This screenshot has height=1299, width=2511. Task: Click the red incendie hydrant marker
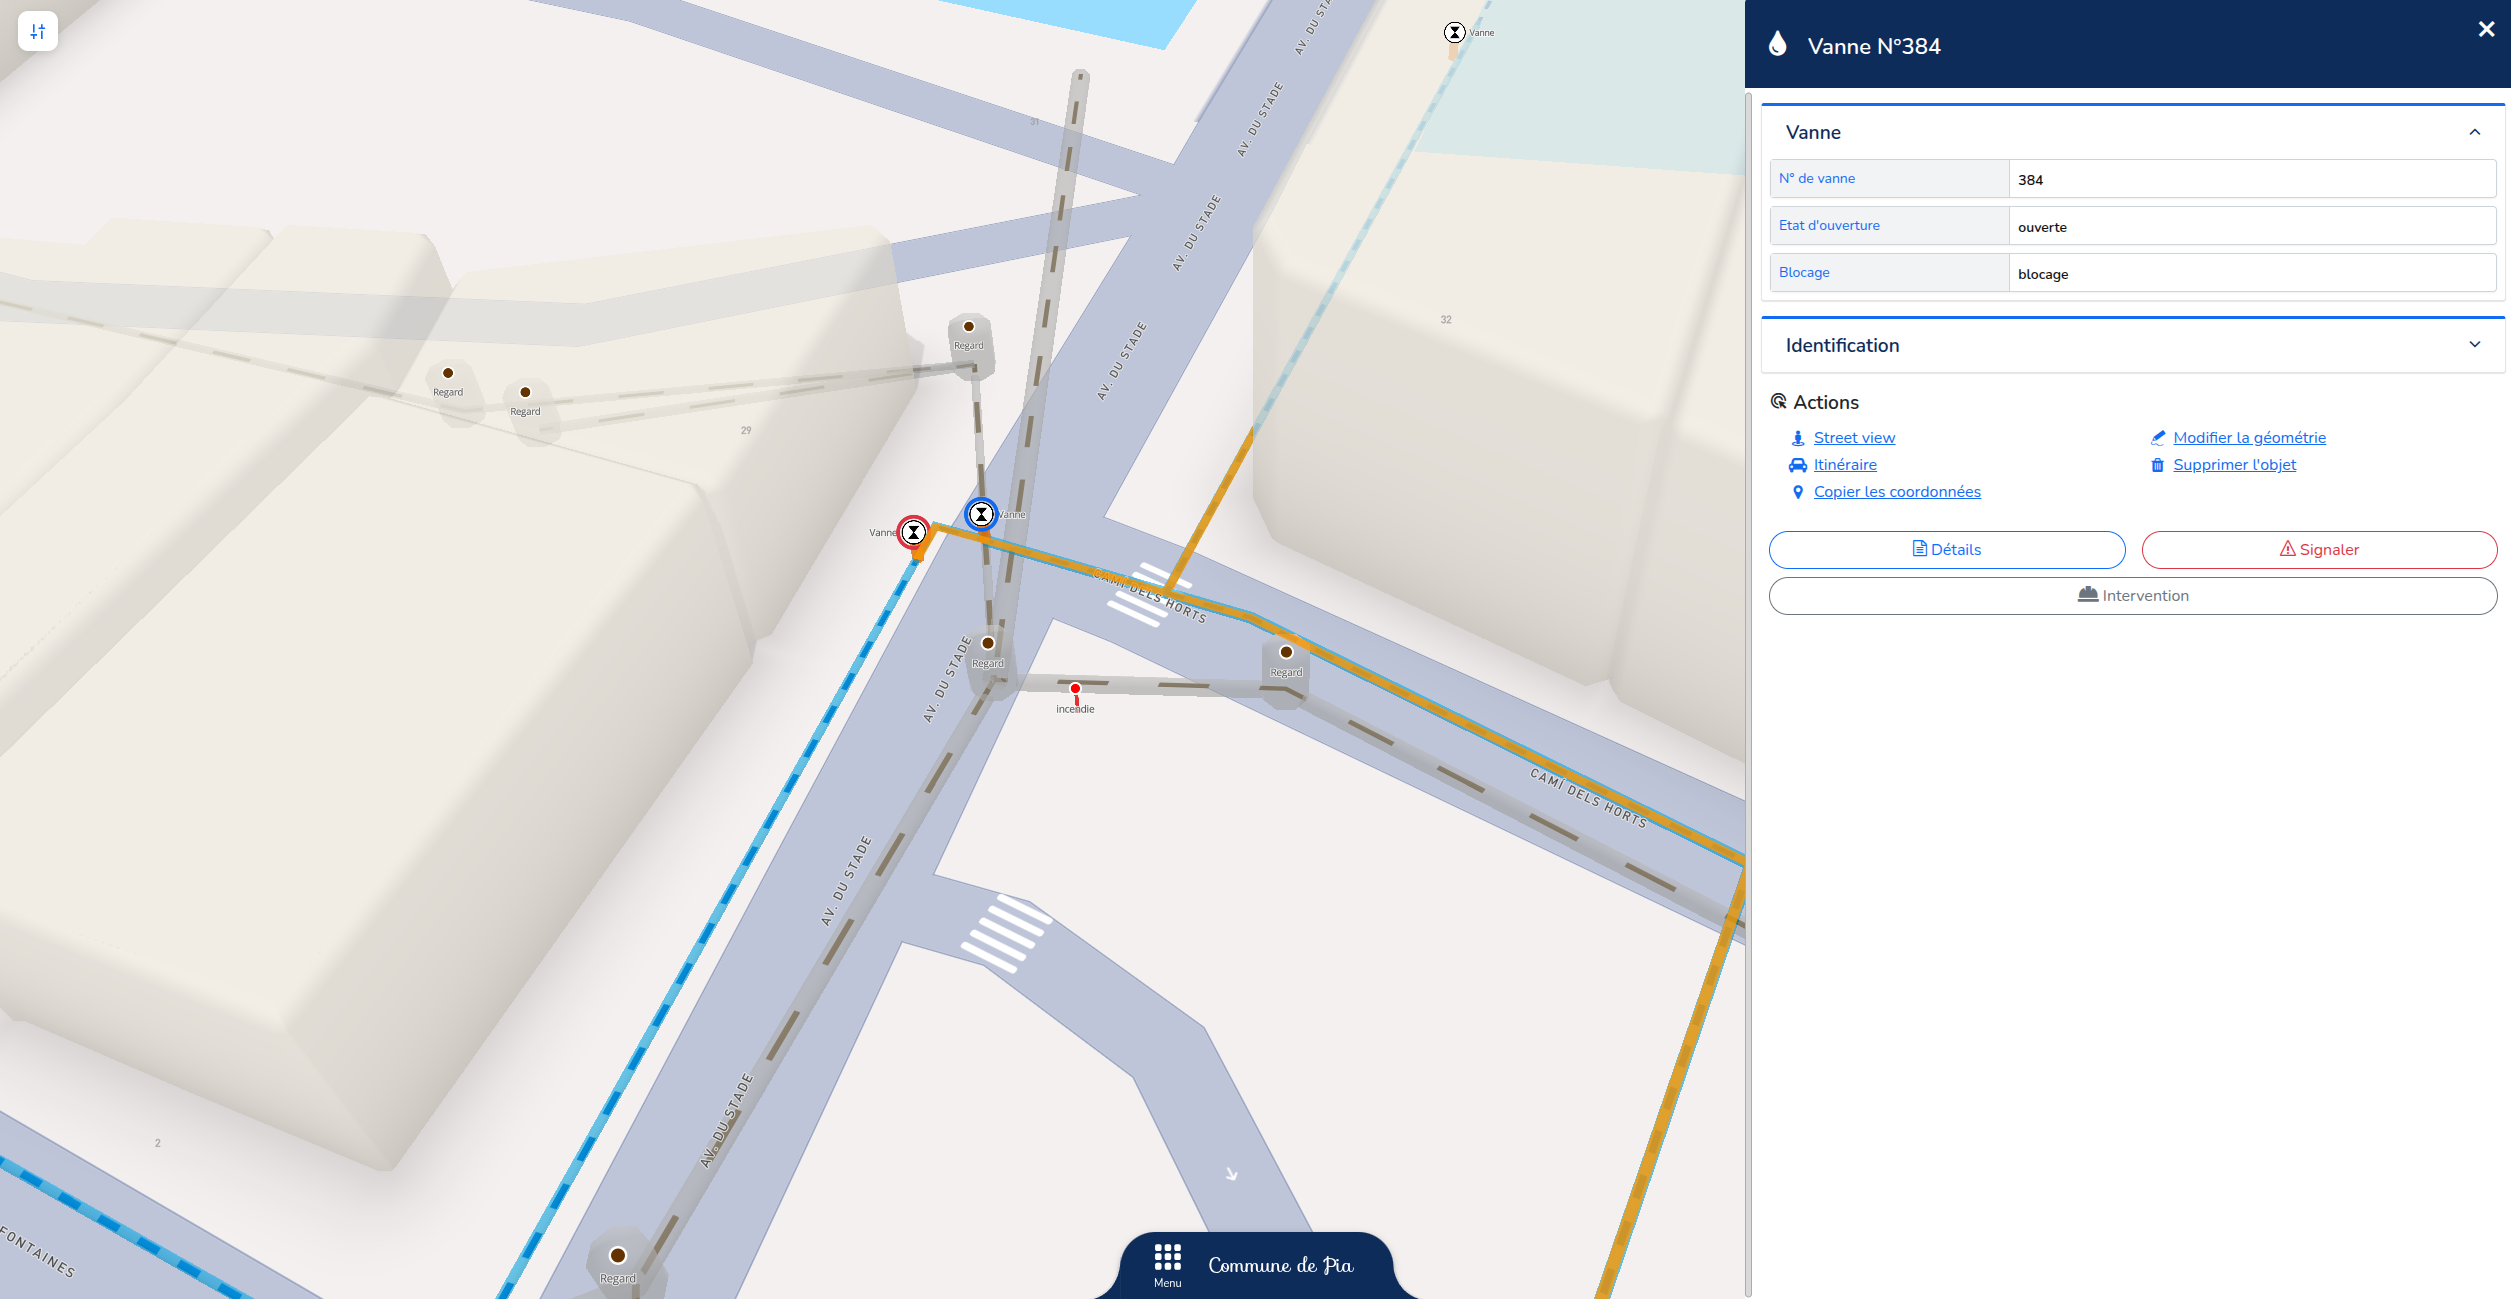click(x=1075, y=689)
